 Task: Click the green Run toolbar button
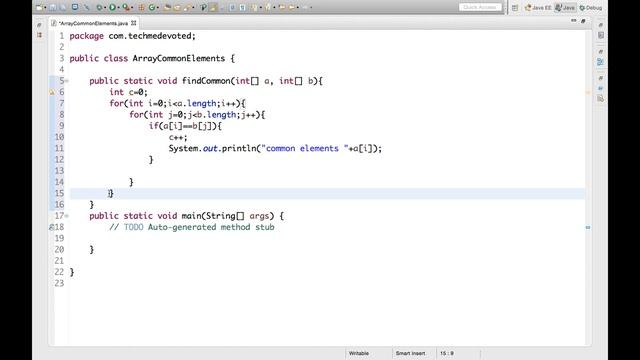[x=112, y=7]
